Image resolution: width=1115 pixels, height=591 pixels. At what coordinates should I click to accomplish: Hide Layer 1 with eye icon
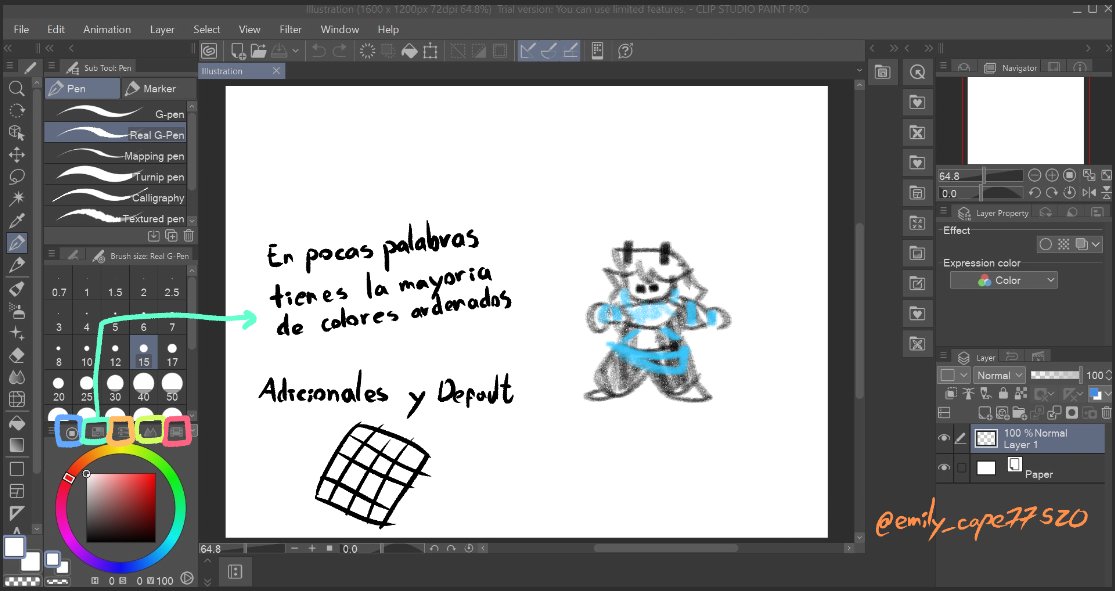click(944, 439)
